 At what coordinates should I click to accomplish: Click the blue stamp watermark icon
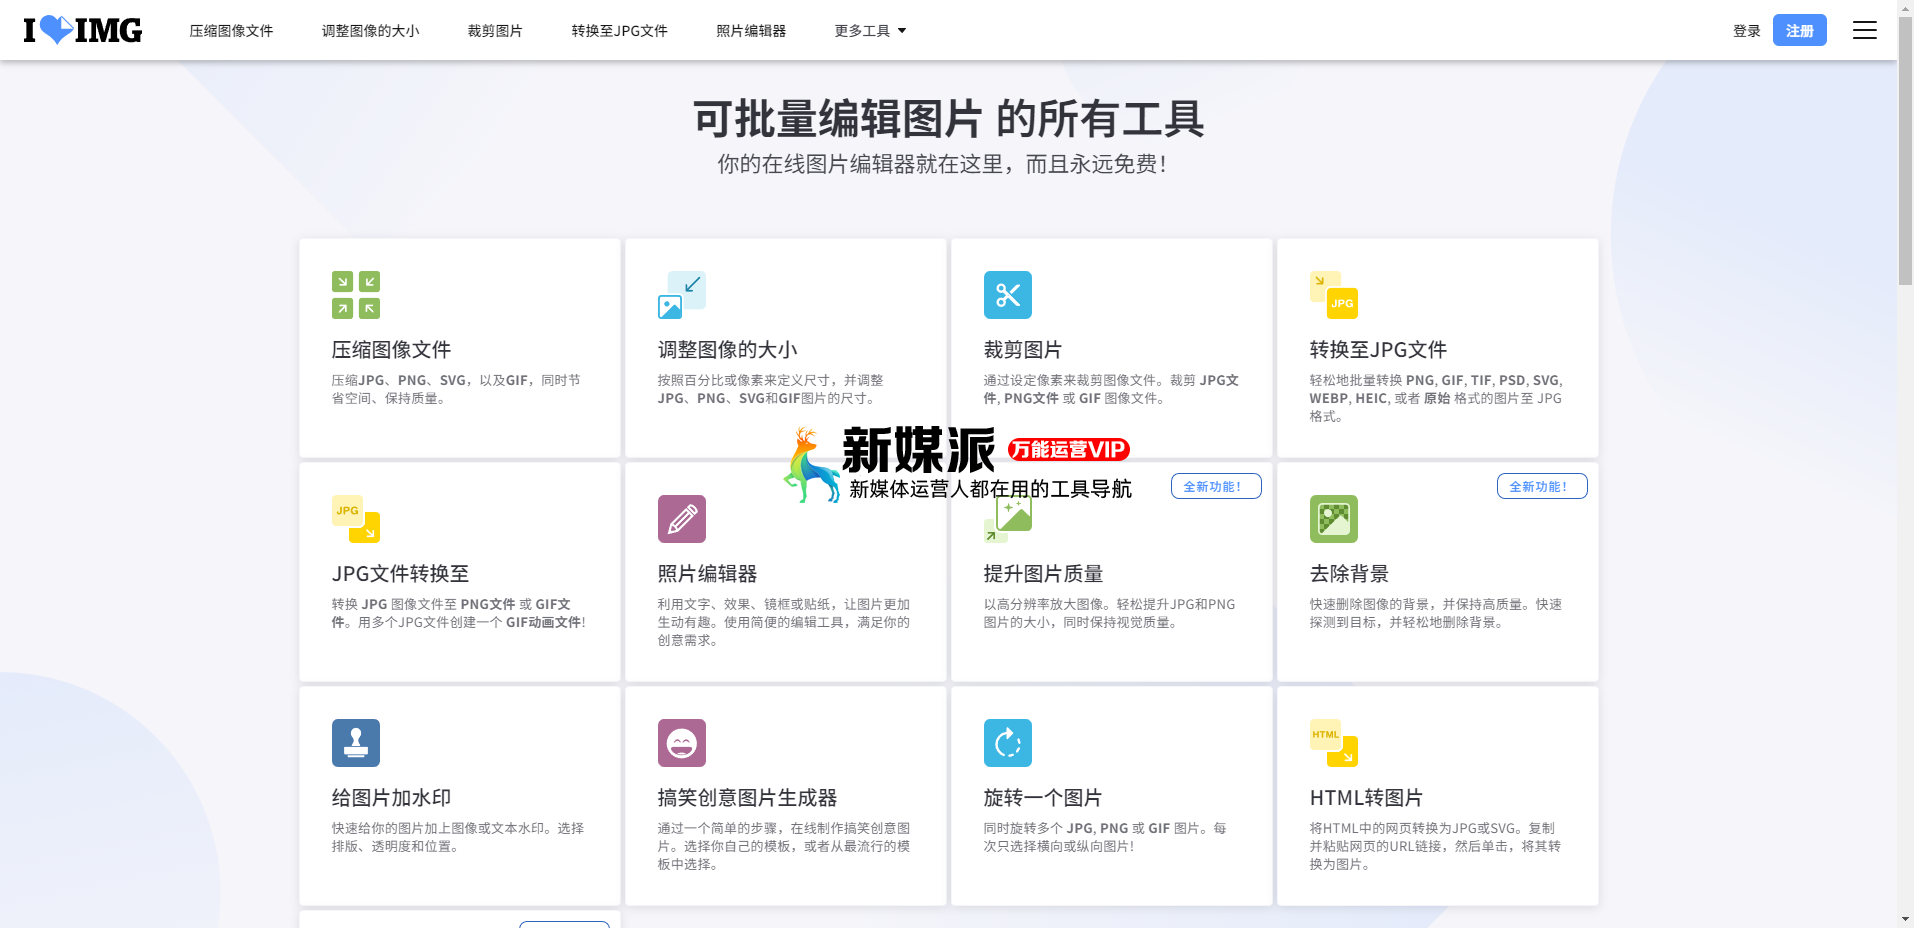[x=356, y=743]
